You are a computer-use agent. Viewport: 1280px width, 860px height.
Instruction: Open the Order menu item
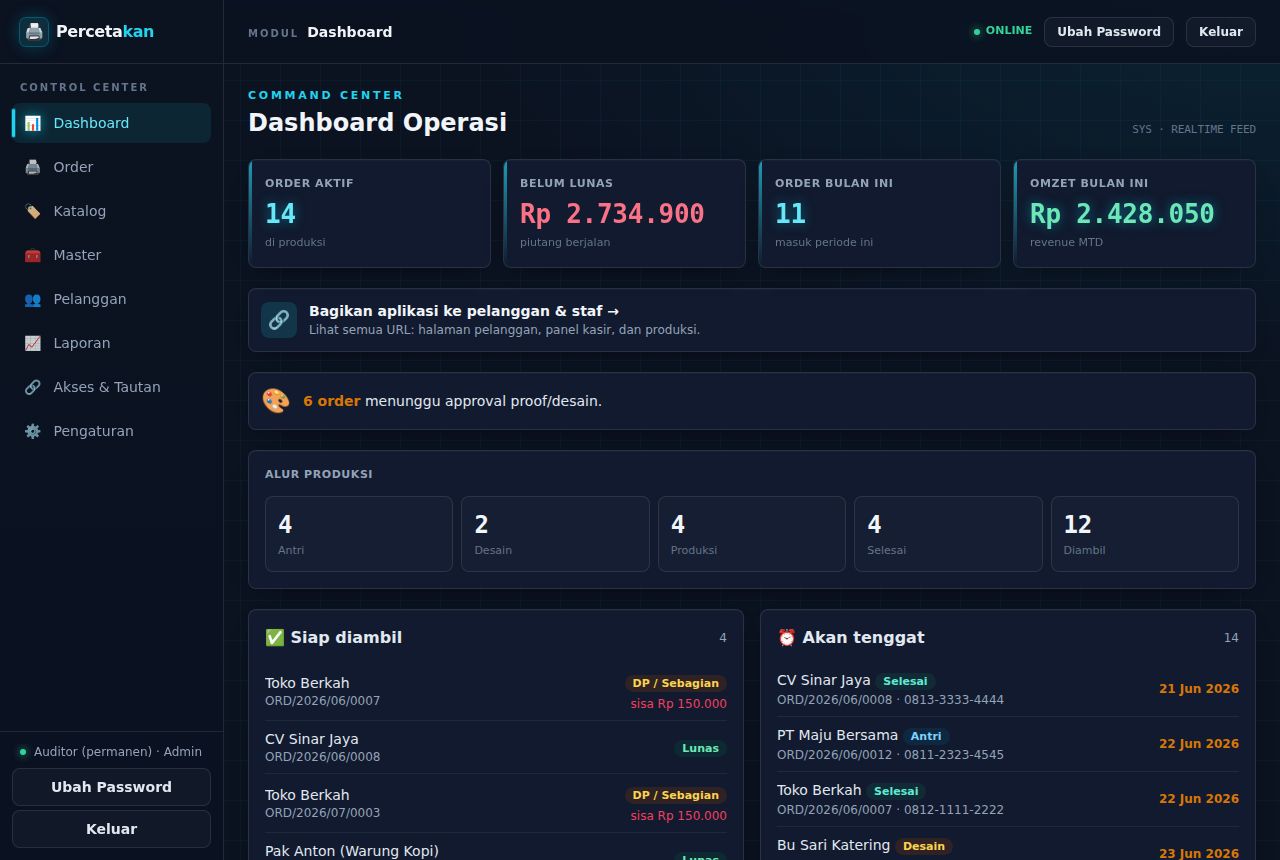(111, 167)
